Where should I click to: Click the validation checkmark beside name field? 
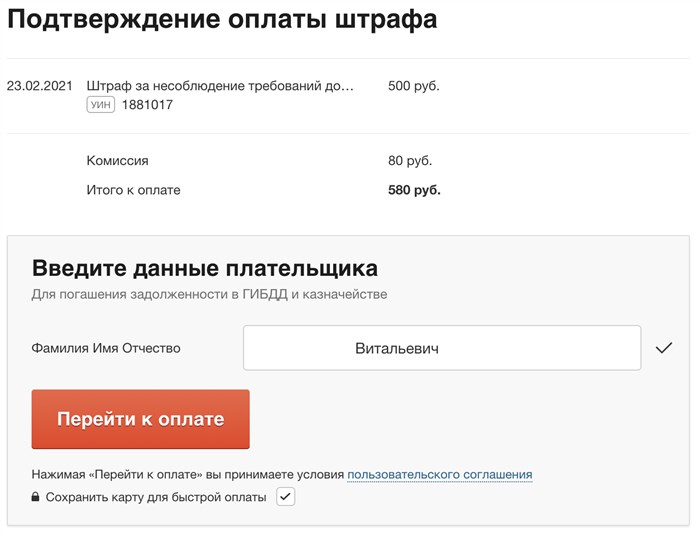coord(664,349)
